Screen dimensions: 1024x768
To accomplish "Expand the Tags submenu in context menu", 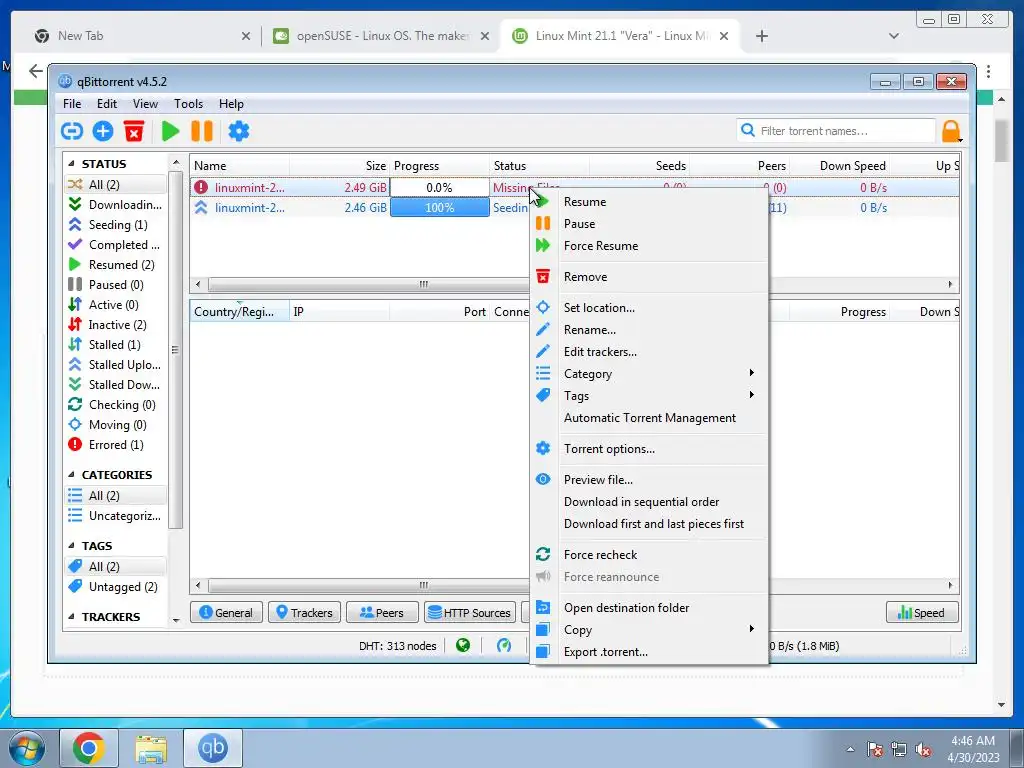I will (x=649, y=396).
